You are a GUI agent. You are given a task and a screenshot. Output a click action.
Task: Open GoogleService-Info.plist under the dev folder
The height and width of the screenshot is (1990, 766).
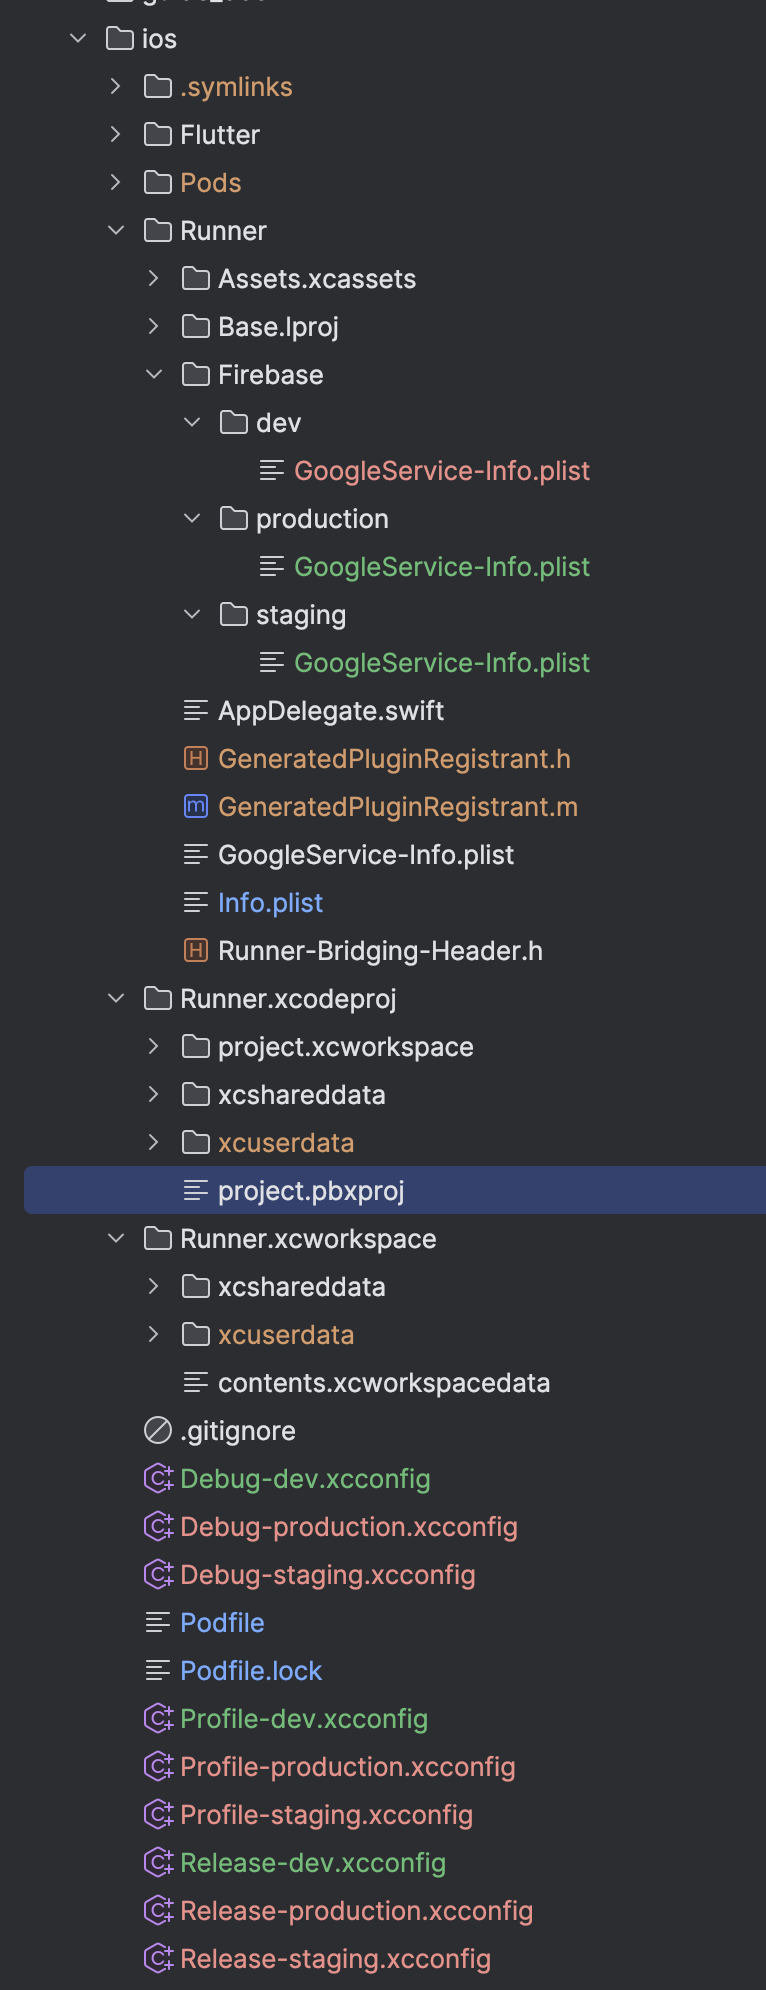coord(441,471)
